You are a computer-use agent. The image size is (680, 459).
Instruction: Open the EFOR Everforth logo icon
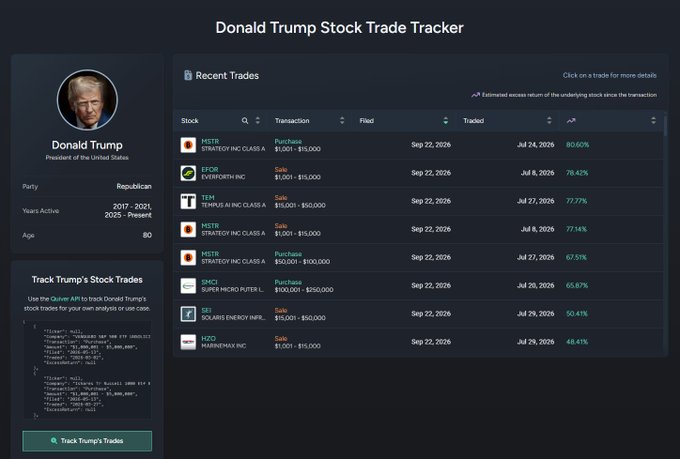(x=188, y=173)
